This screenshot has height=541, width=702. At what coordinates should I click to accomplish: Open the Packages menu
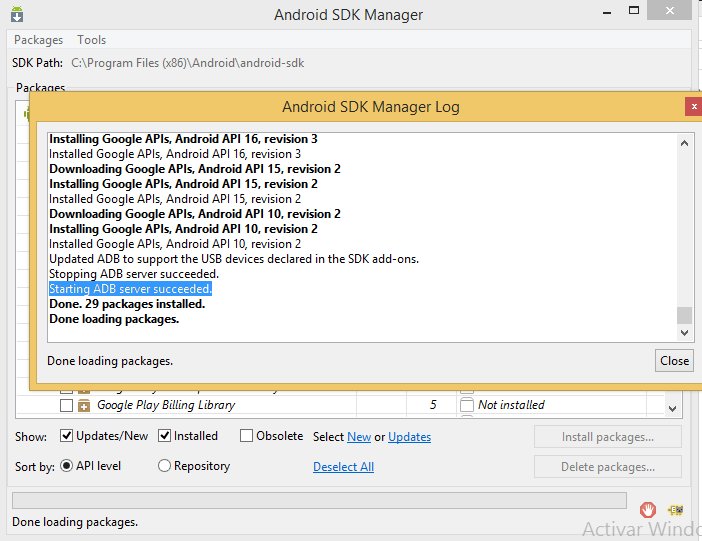click(39, 40)
